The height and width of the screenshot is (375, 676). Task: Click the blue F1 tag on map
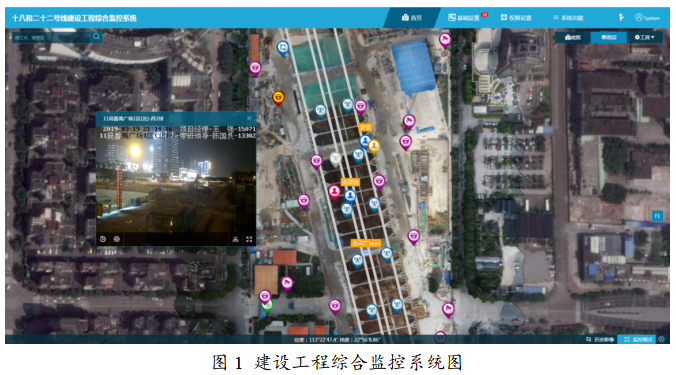[657, 216]
